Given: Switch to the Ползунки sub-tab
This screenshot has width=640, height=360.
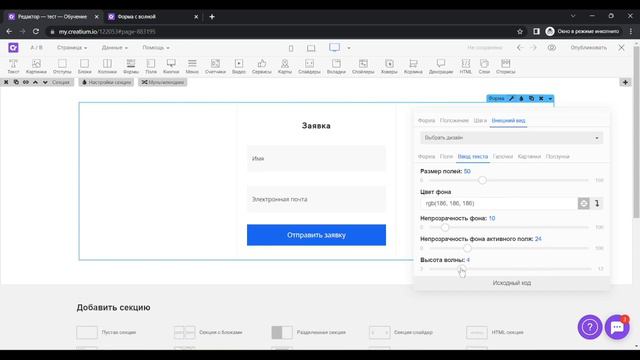Looking at the screenshot, I should (x=558, y=156).
